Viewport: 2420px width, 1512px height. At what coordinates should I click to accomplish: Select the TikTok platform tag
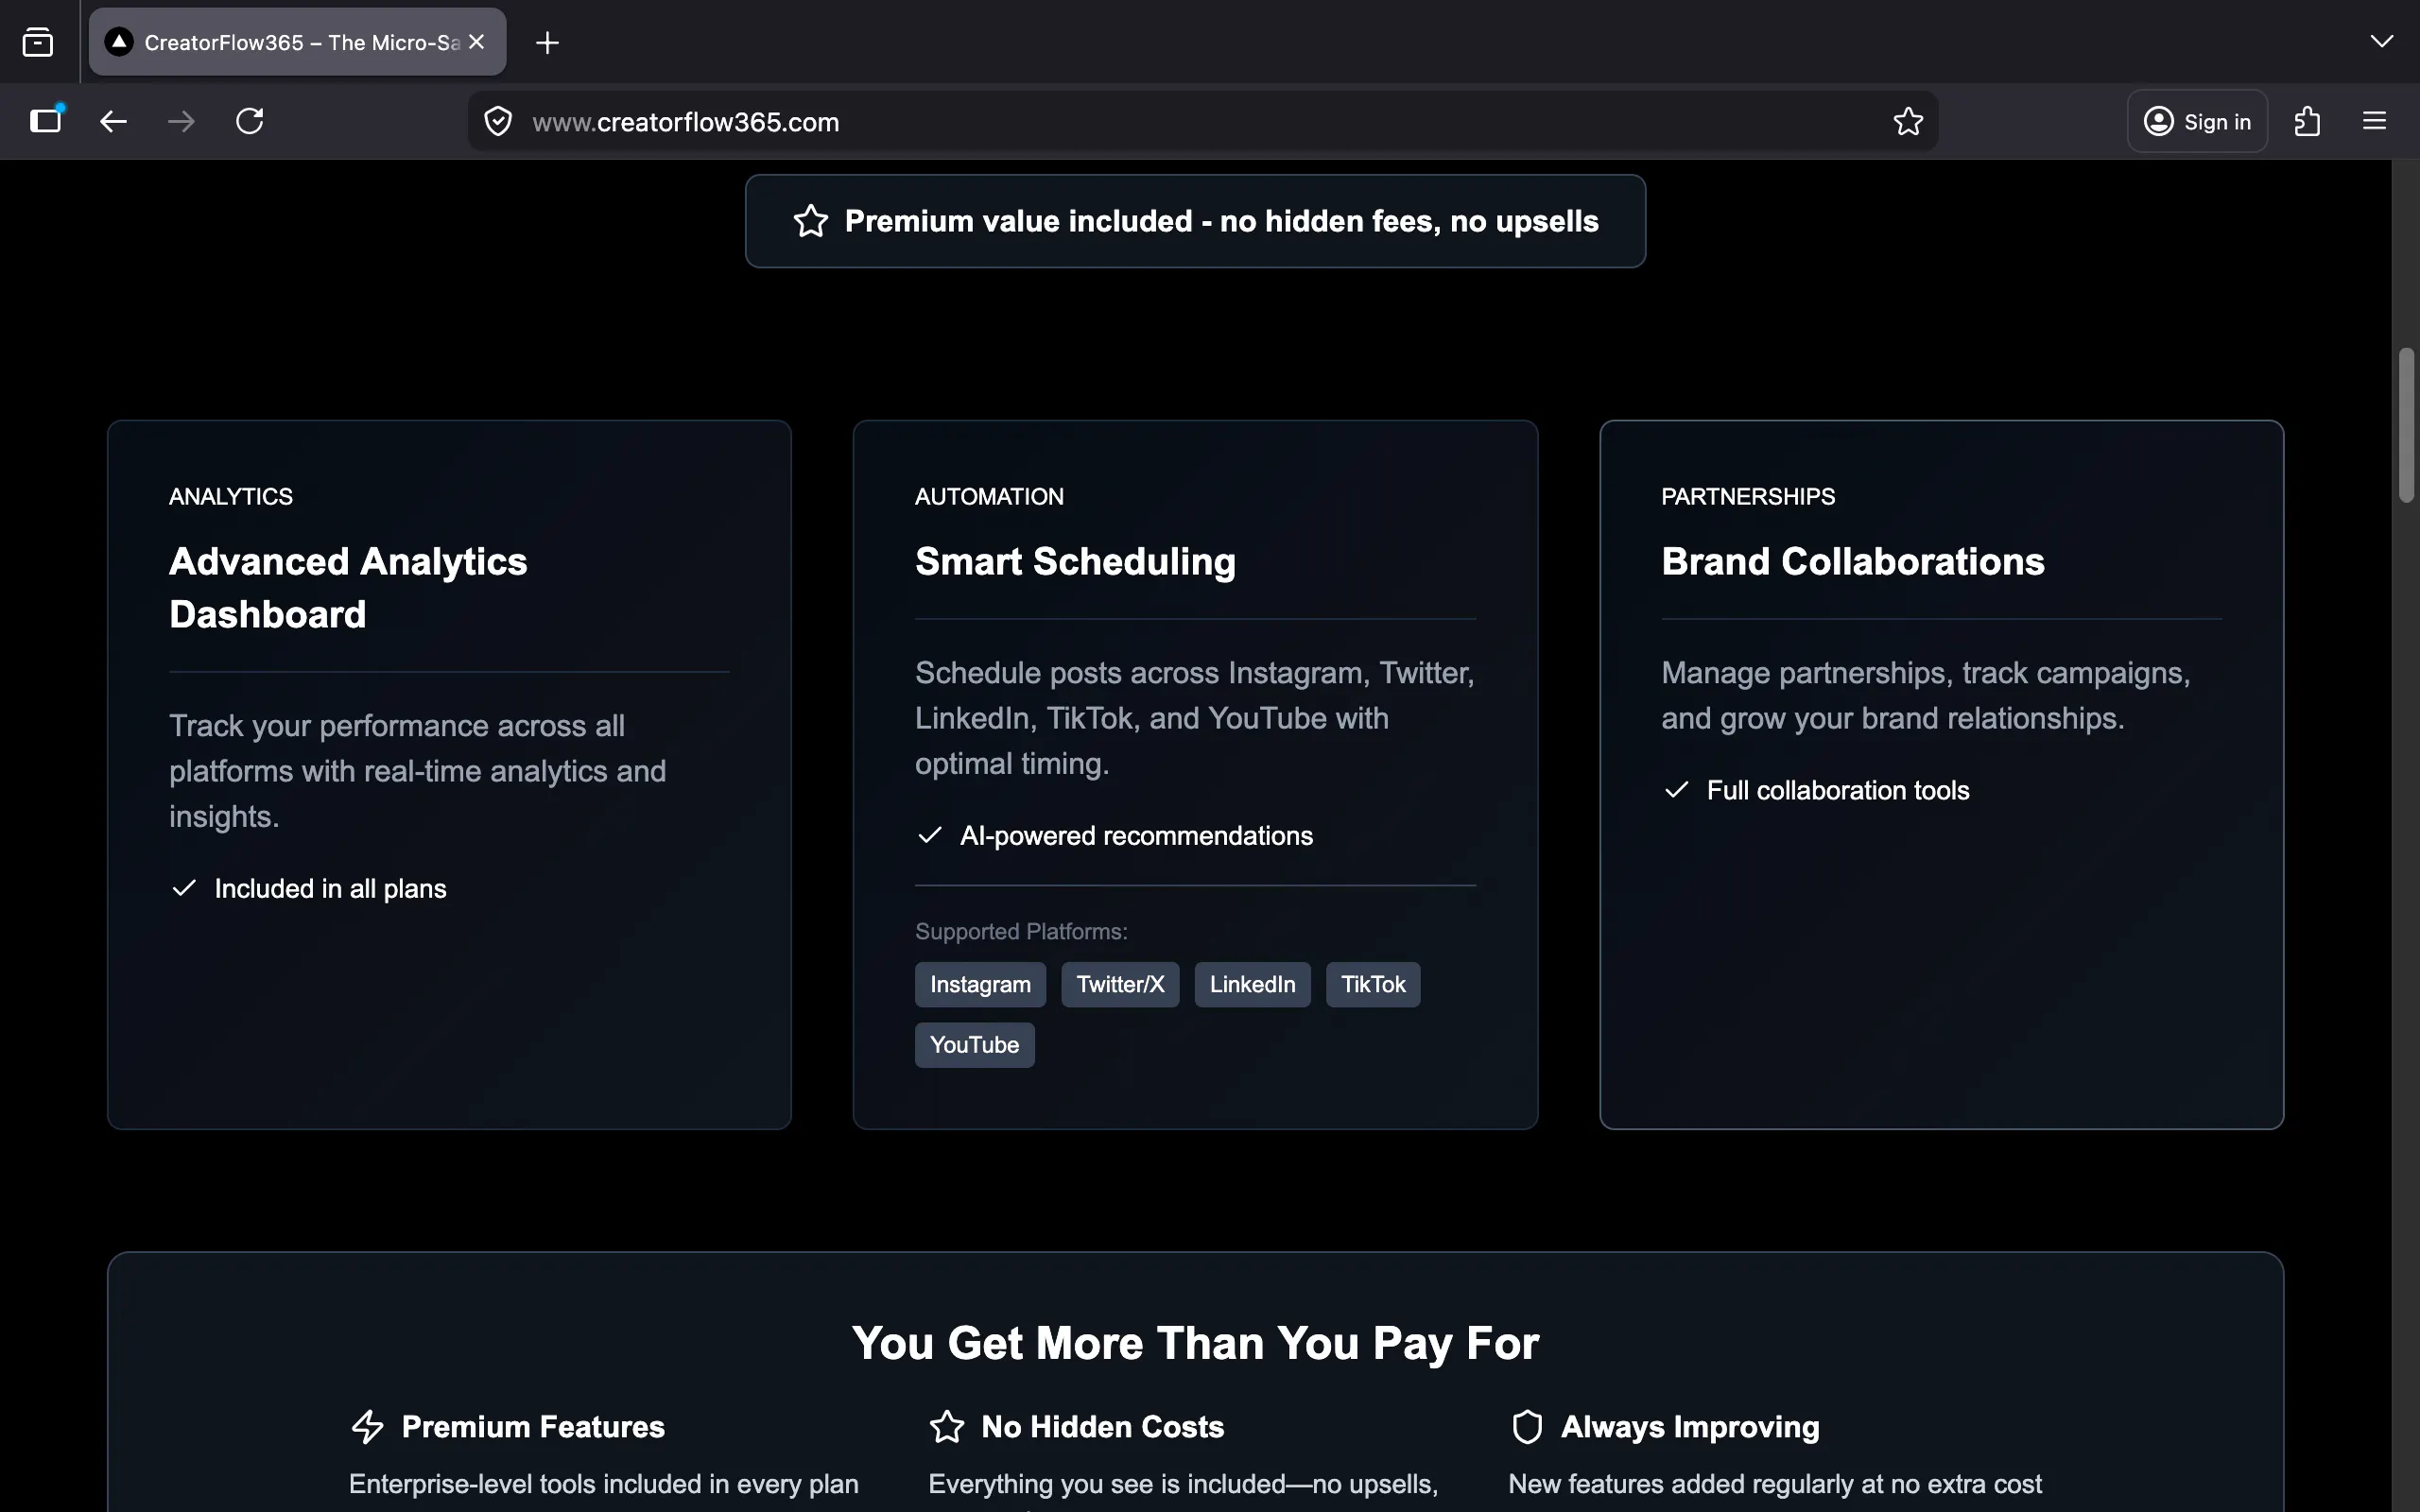(x=1373, y=985)
